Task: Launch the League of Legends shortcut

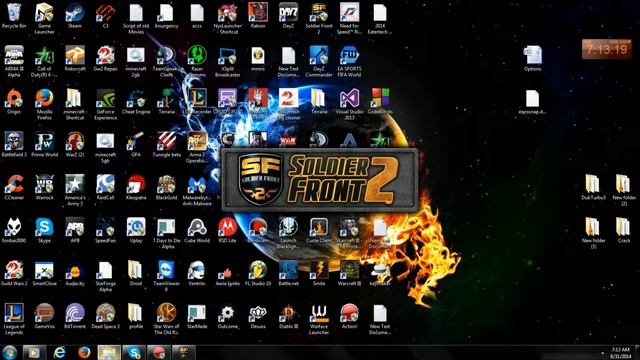Action: point(14,319)
